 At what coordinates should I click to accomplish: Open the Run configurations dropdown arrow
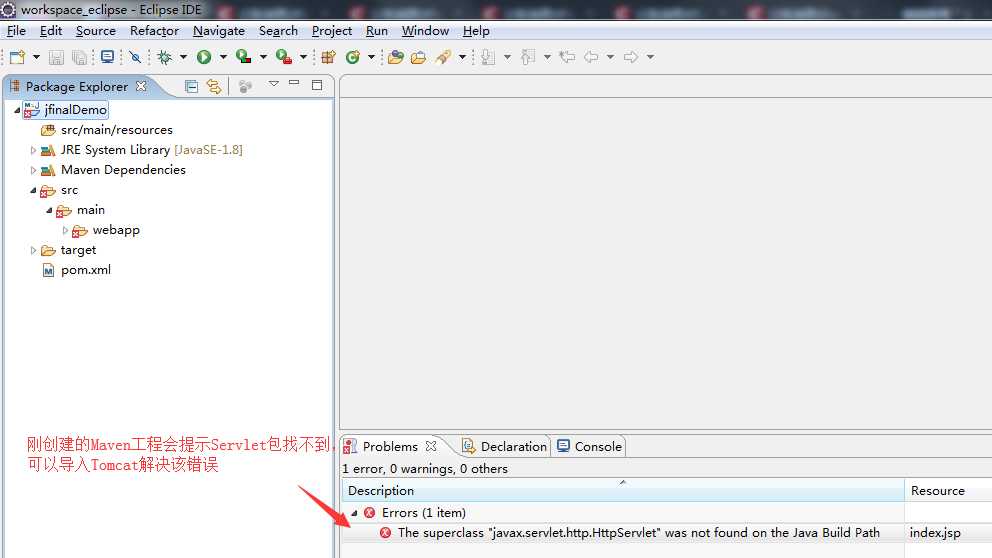[x=223, y=57]
